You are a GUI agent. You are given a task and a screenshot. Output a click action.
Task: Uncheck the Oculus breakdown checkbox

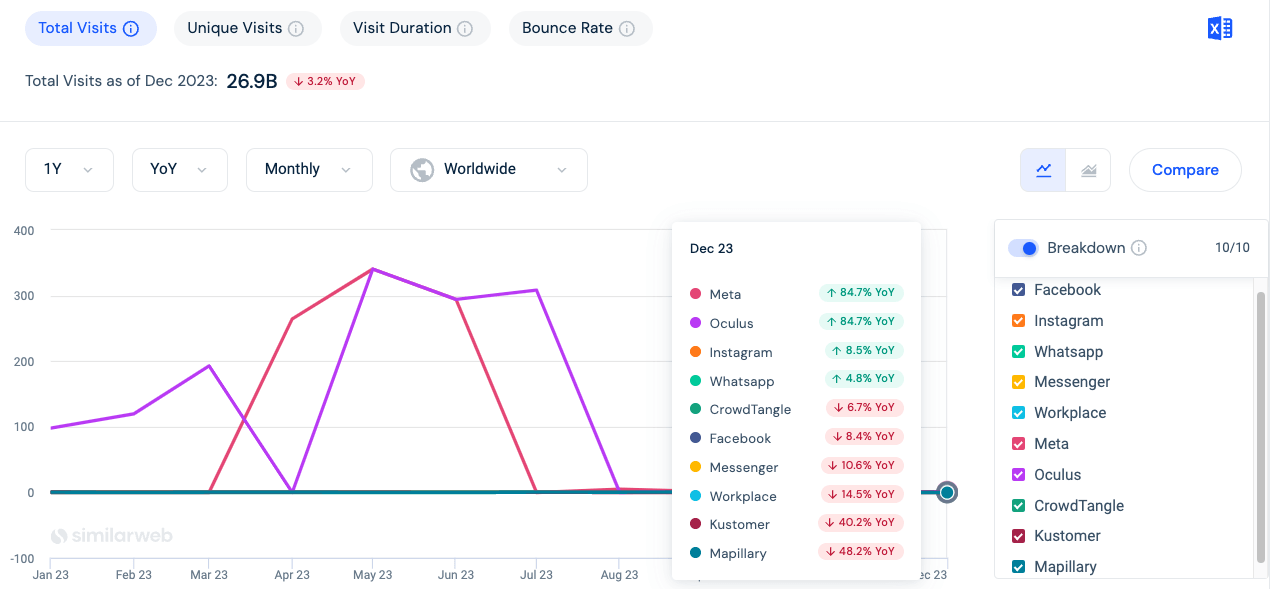(1018, 474)
